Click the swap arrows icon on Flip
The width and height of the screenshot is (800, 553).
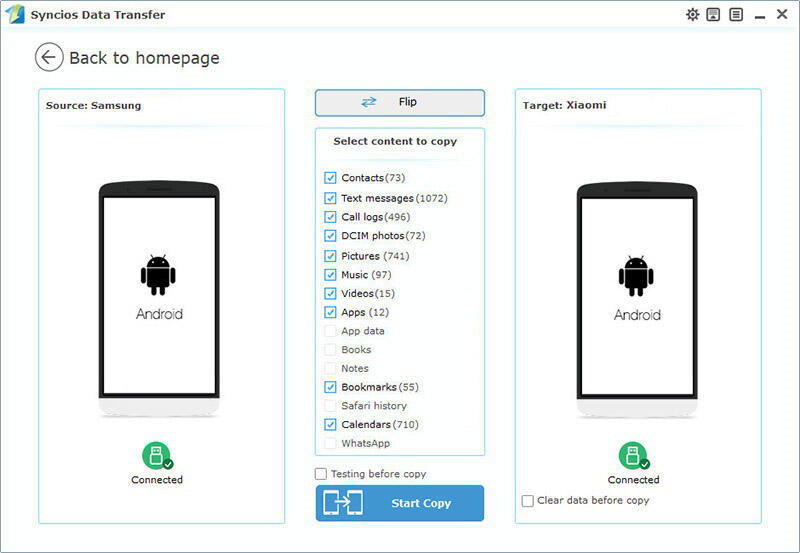[368, 102]
